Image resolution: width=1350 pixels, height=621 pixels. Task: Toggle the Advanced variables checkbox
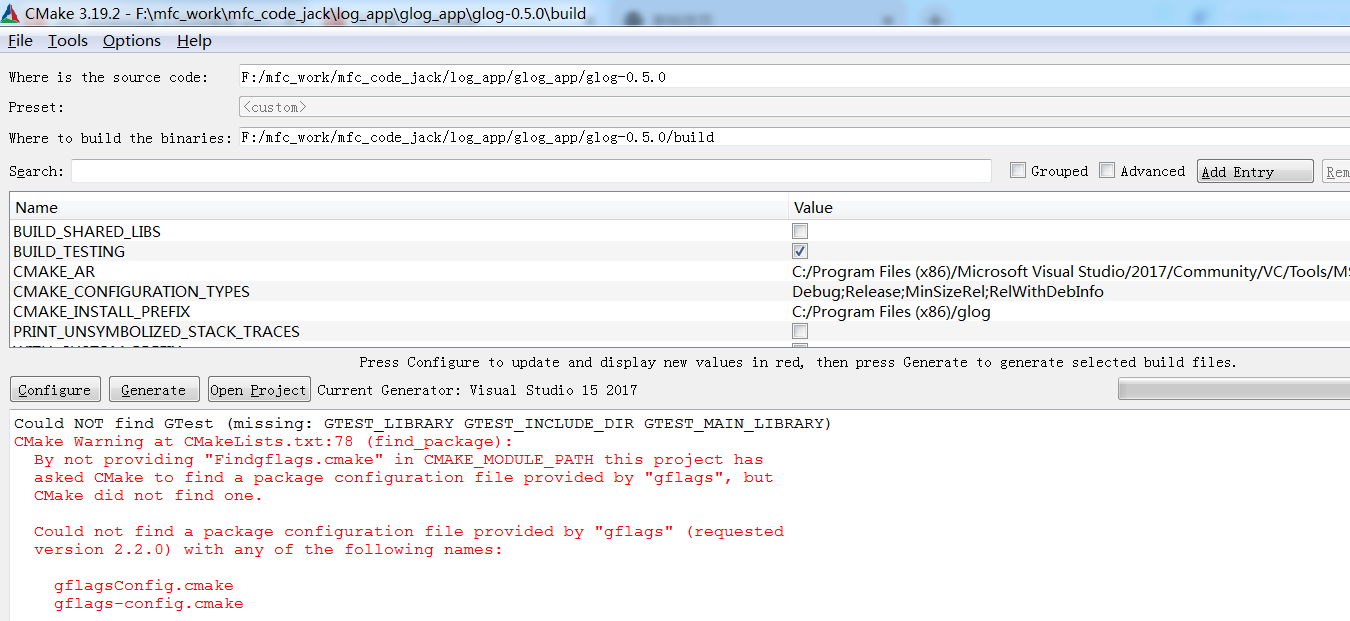coord(1107,170)
